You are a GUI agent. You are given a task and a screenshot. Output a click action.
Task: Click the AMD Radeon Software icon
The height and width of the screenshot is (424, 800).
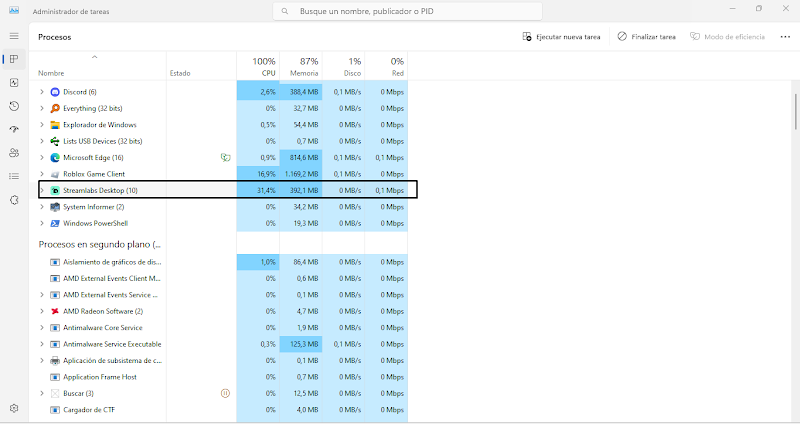click(55, 311)
